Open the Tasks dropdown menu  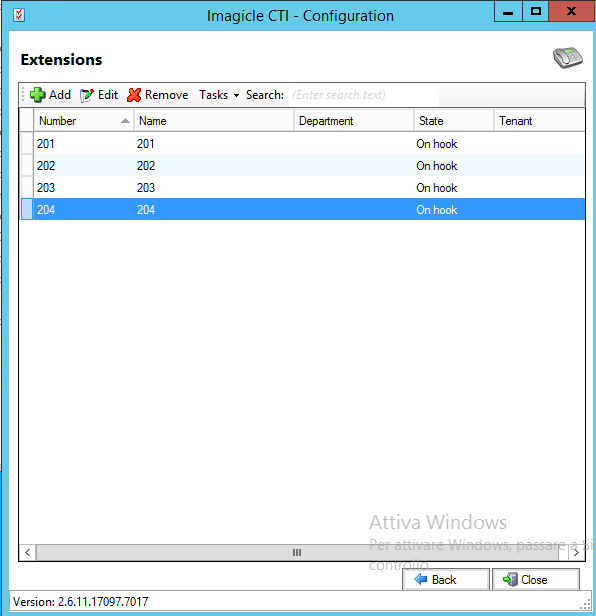coord(219,95)
